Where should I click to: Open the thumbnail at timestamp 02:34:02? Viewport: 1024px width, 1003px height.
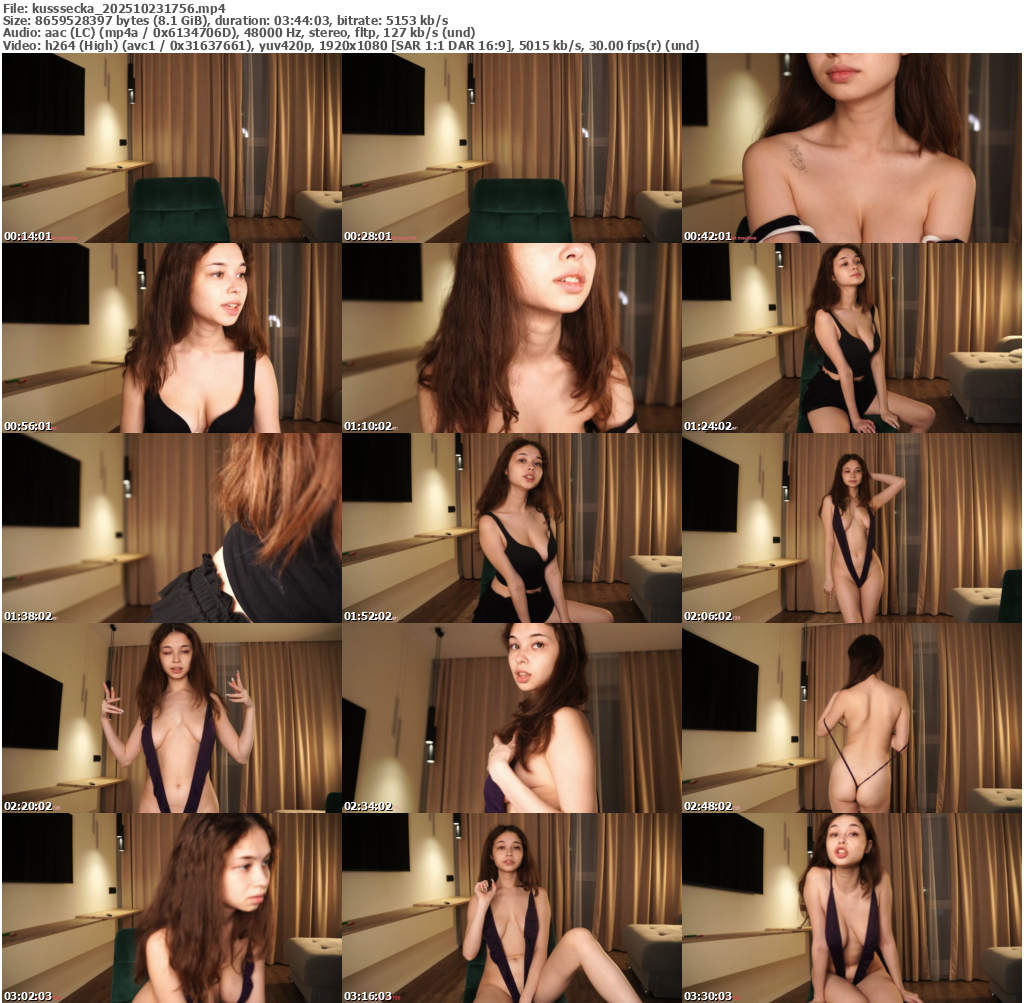[511, 718]
